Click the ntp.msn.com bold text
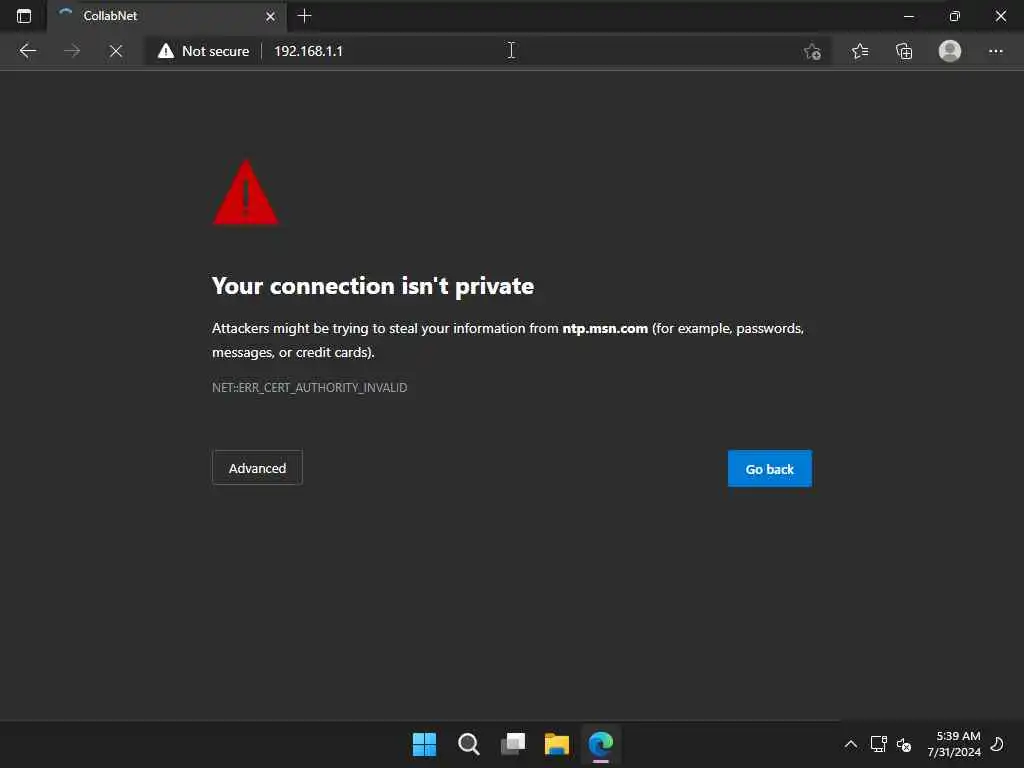This screenshot has height=768, width=1024. click(605, 328)
